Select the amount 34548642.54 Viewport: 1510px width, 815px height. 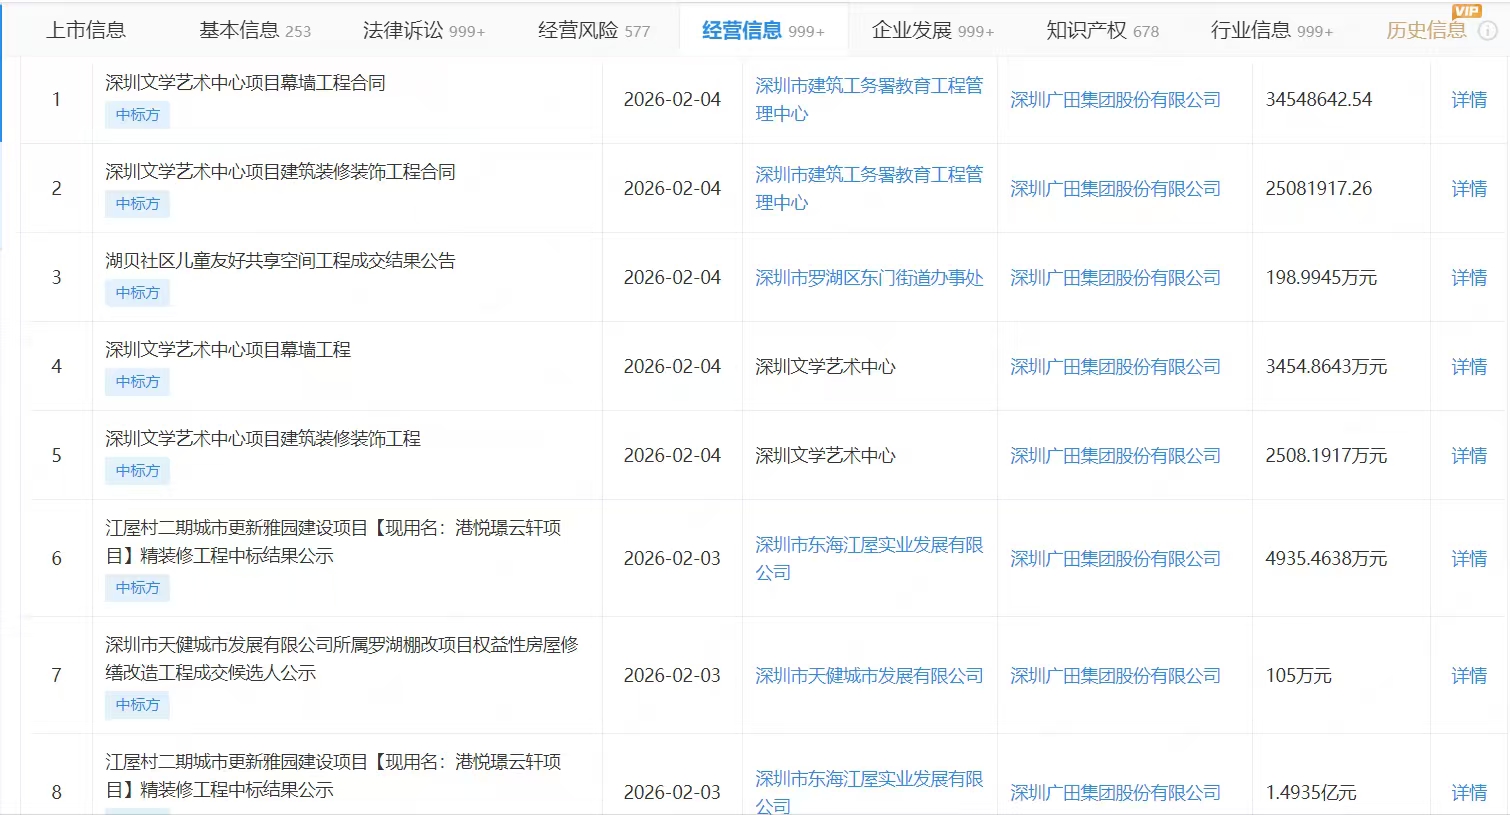coord(1318,99)
